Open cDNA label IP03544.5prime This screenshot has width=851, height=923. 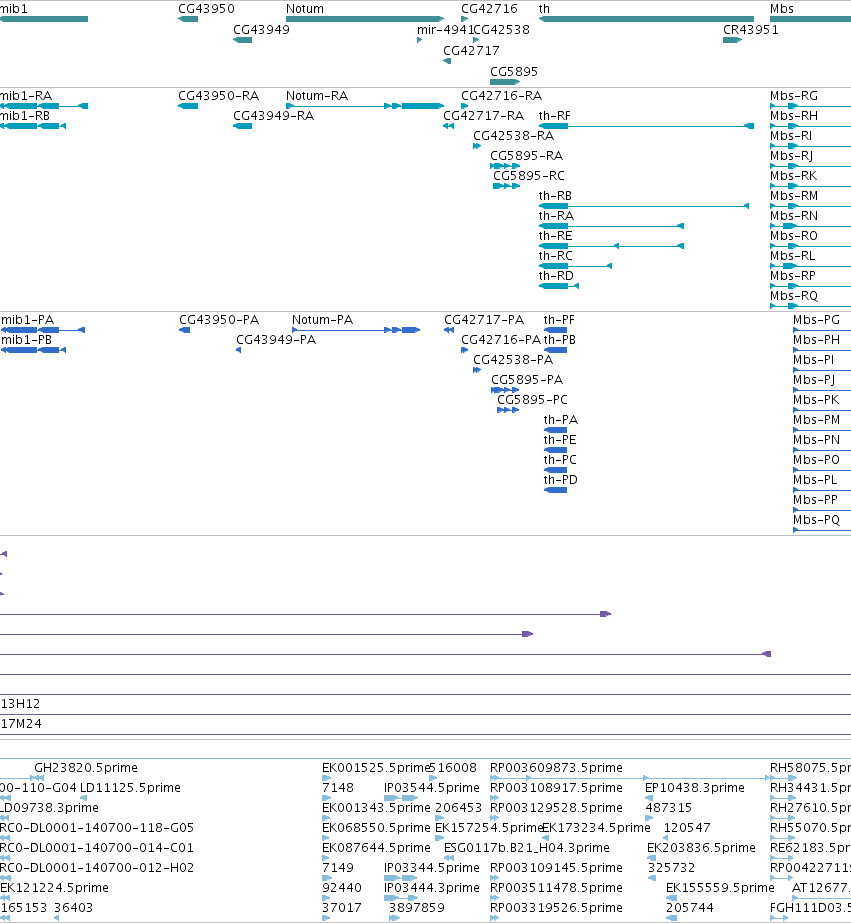pyautogui.click(x=431, y=788)
